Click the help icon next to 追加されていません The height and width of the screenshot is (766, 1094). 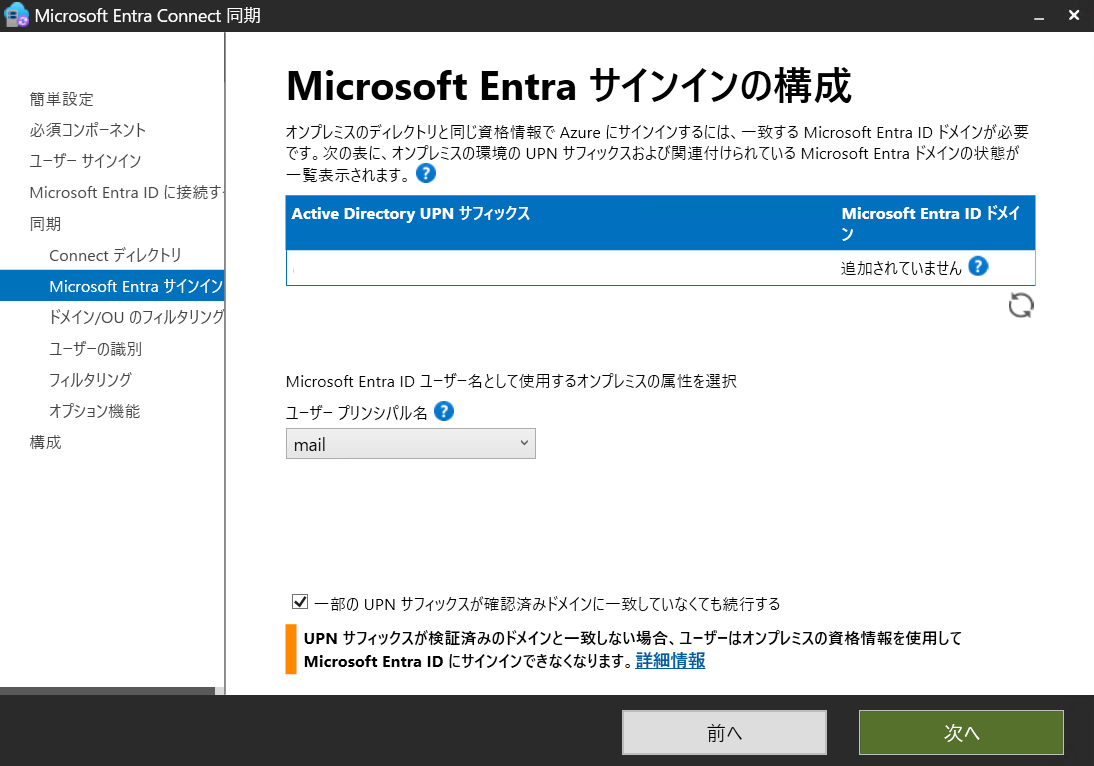coord(978,266)
